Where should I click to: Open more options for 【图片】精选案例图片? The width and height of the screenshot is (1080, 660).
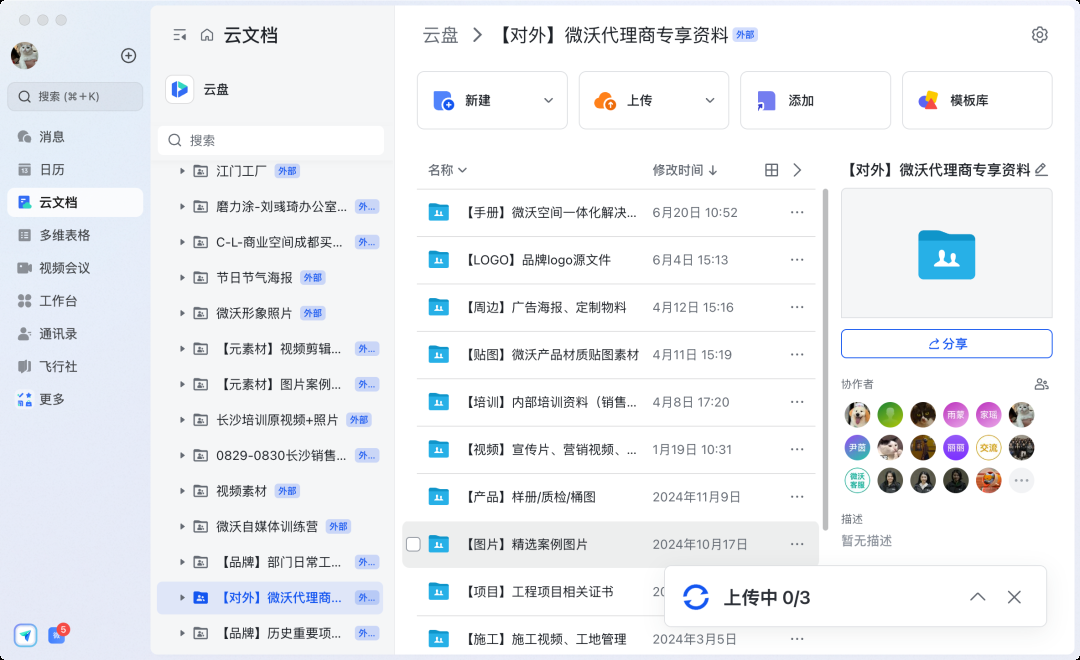tap(797, 544)
